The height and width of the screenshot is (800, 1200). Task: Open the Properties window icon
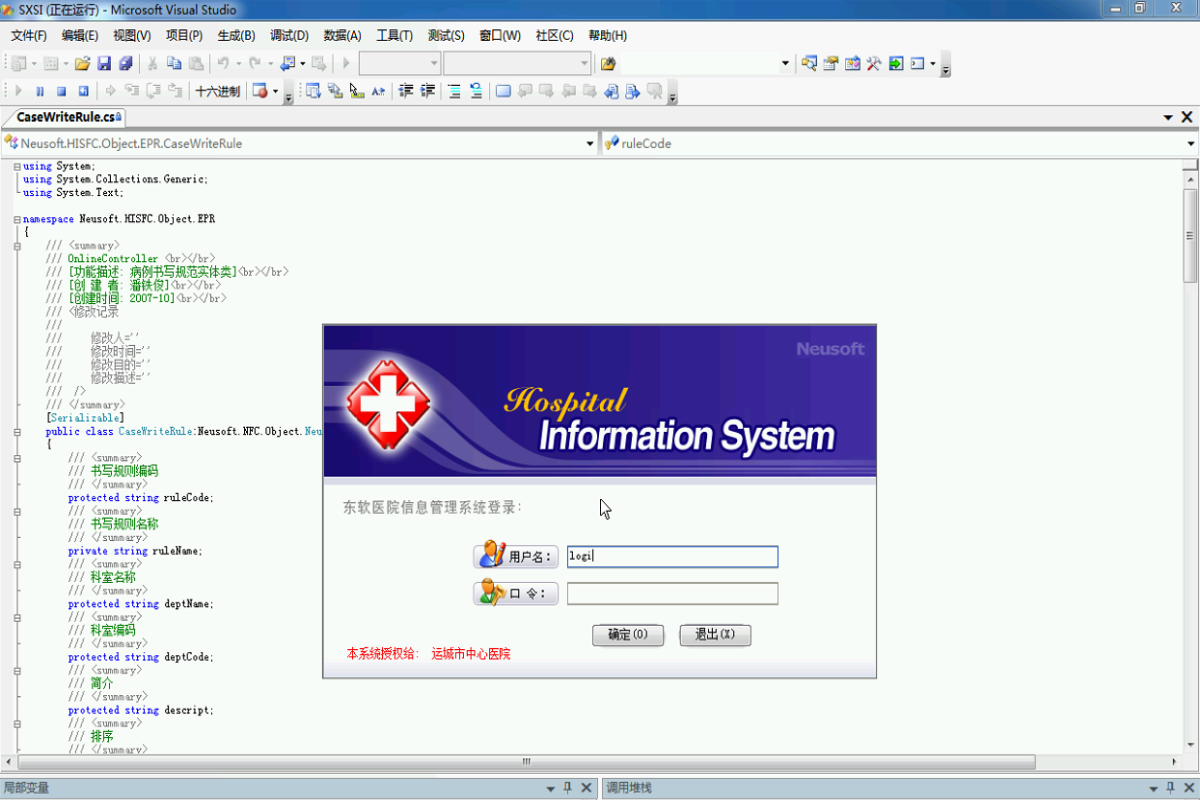click(x=831, y=63)
